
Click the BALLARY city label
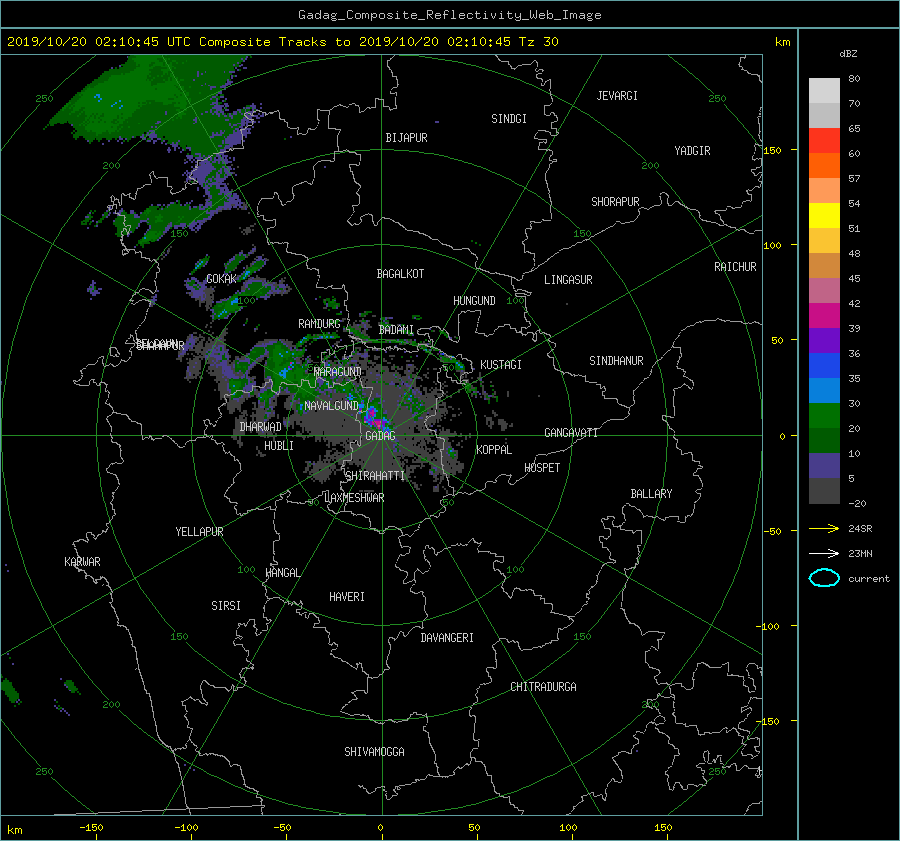tap(651, 494)
